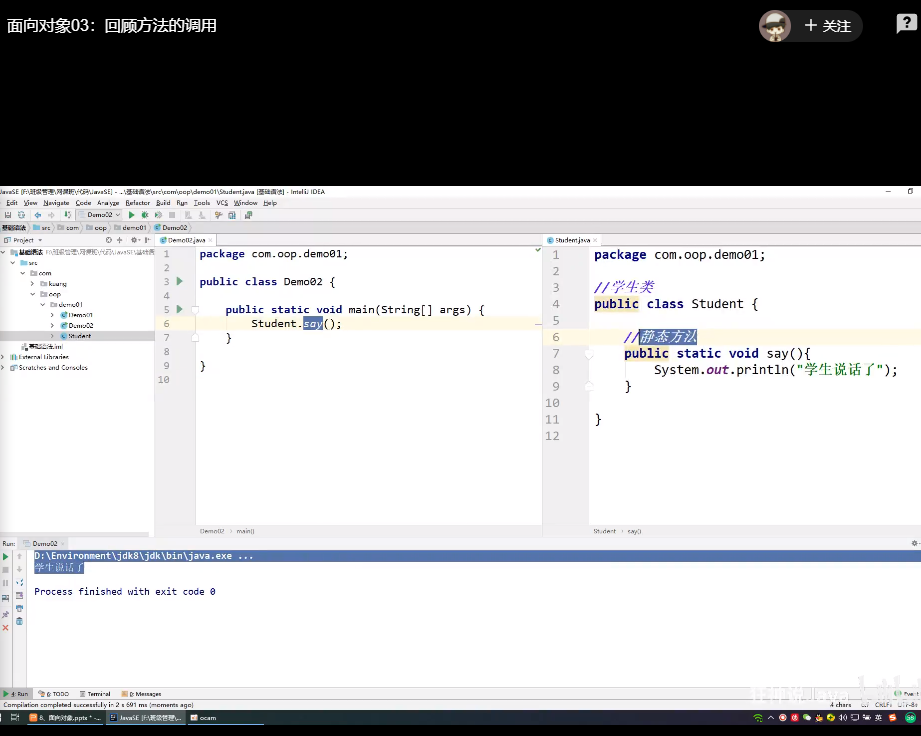Screen dimensions: 921x736
Task: Collapse the demo01 package folder
Action: pos(43,305)
